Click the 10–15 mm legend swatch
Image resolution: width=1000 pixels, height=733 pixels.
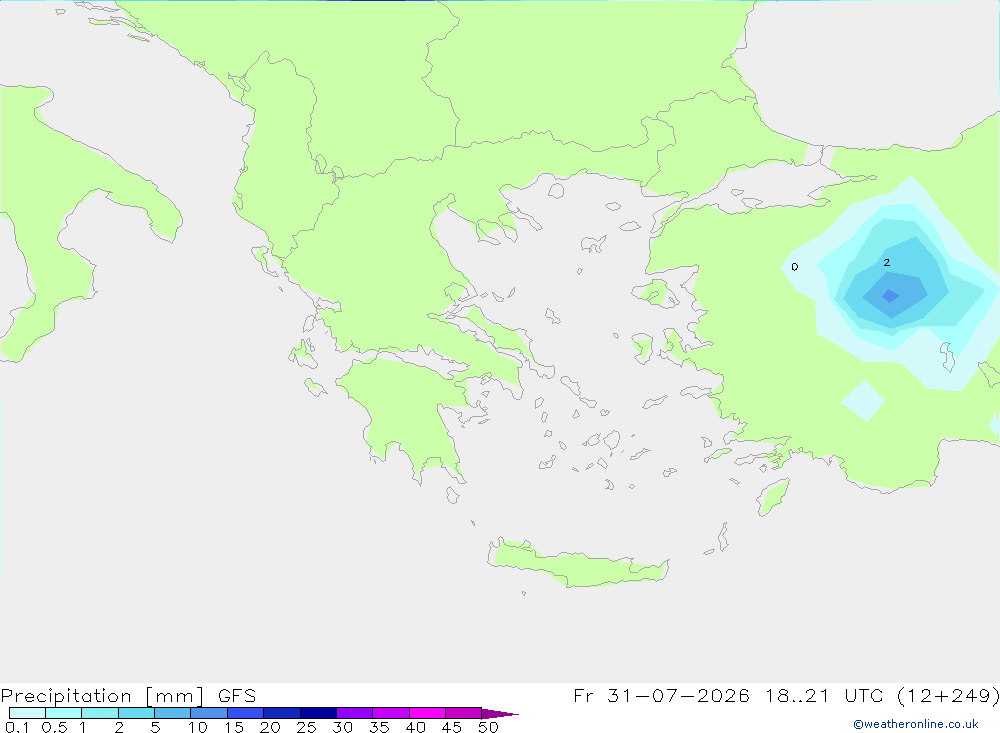tap(209, 713)
